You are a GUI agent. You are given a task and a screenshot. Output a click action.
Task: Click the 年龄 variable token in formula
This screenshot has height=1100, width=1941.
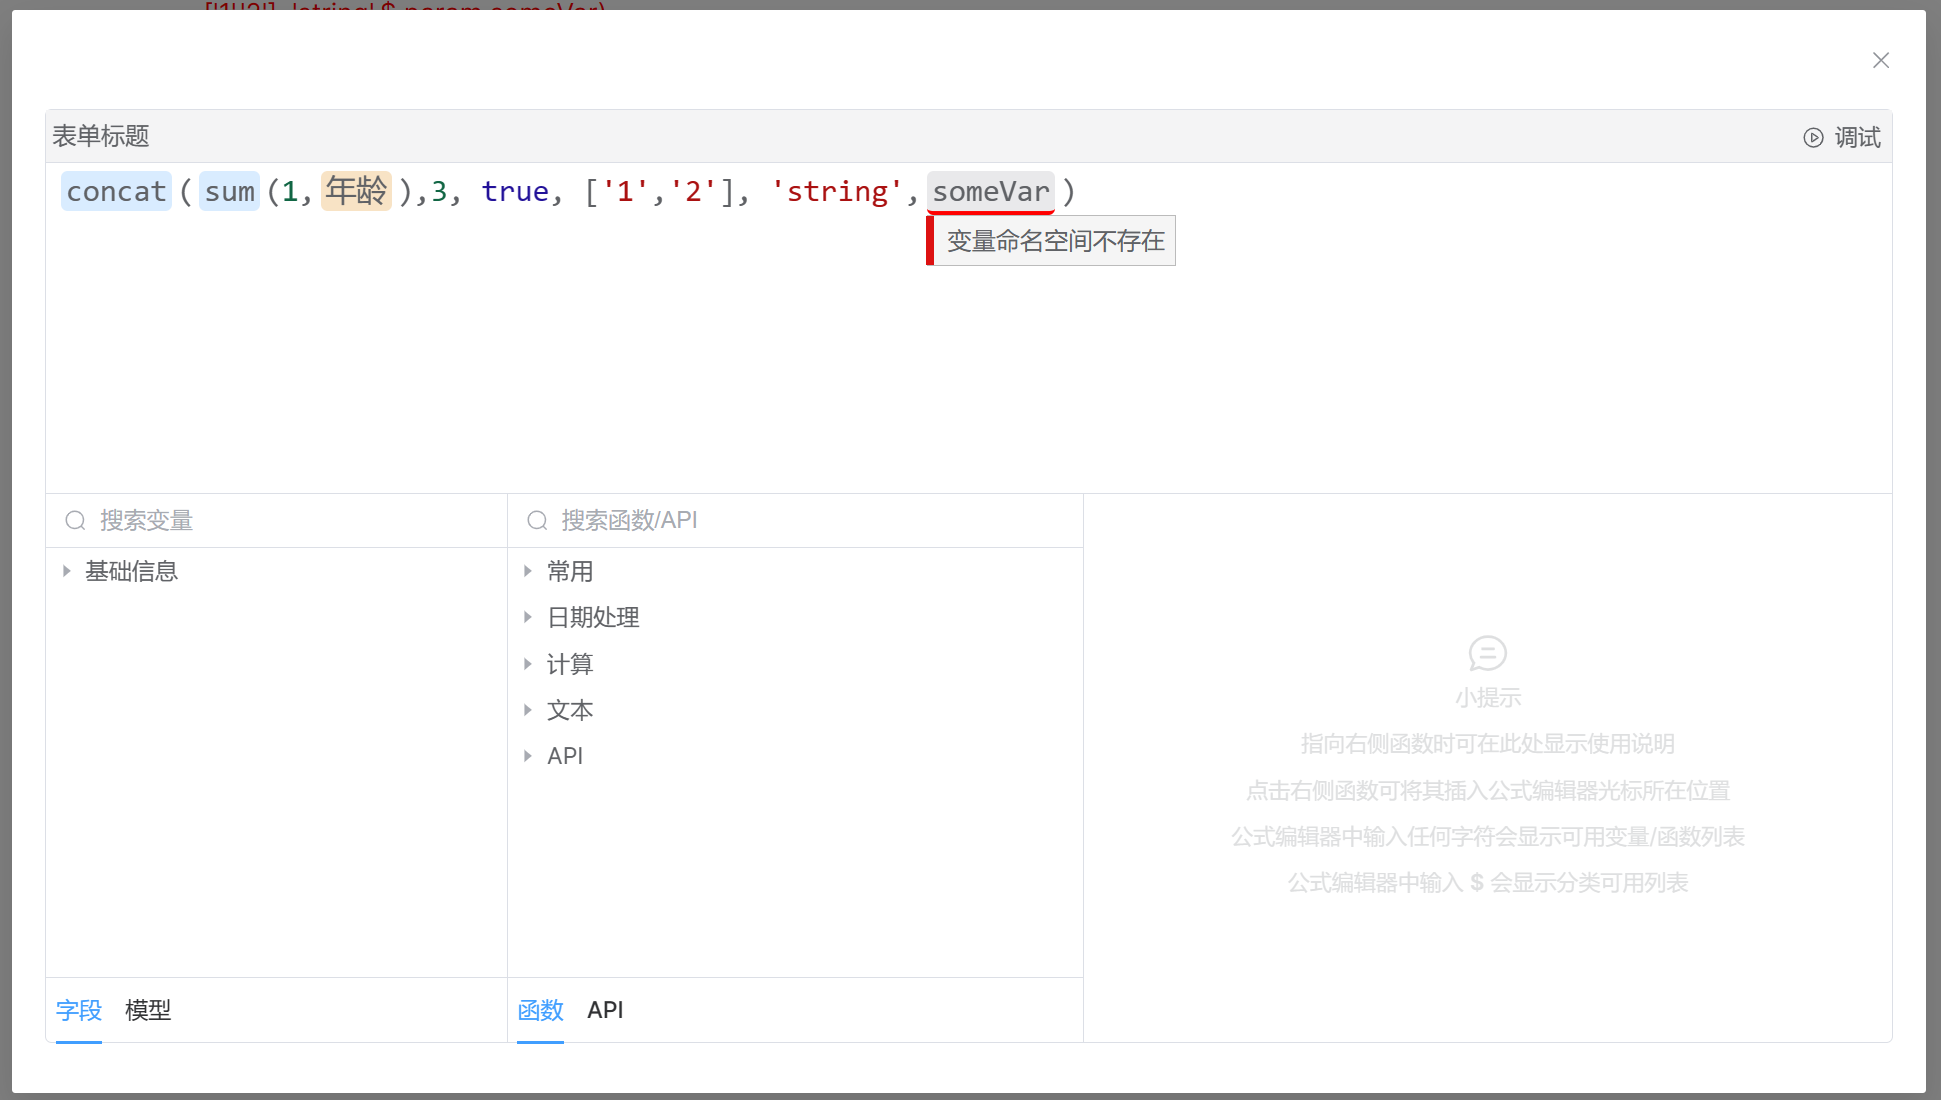click(x=356, y=191)
